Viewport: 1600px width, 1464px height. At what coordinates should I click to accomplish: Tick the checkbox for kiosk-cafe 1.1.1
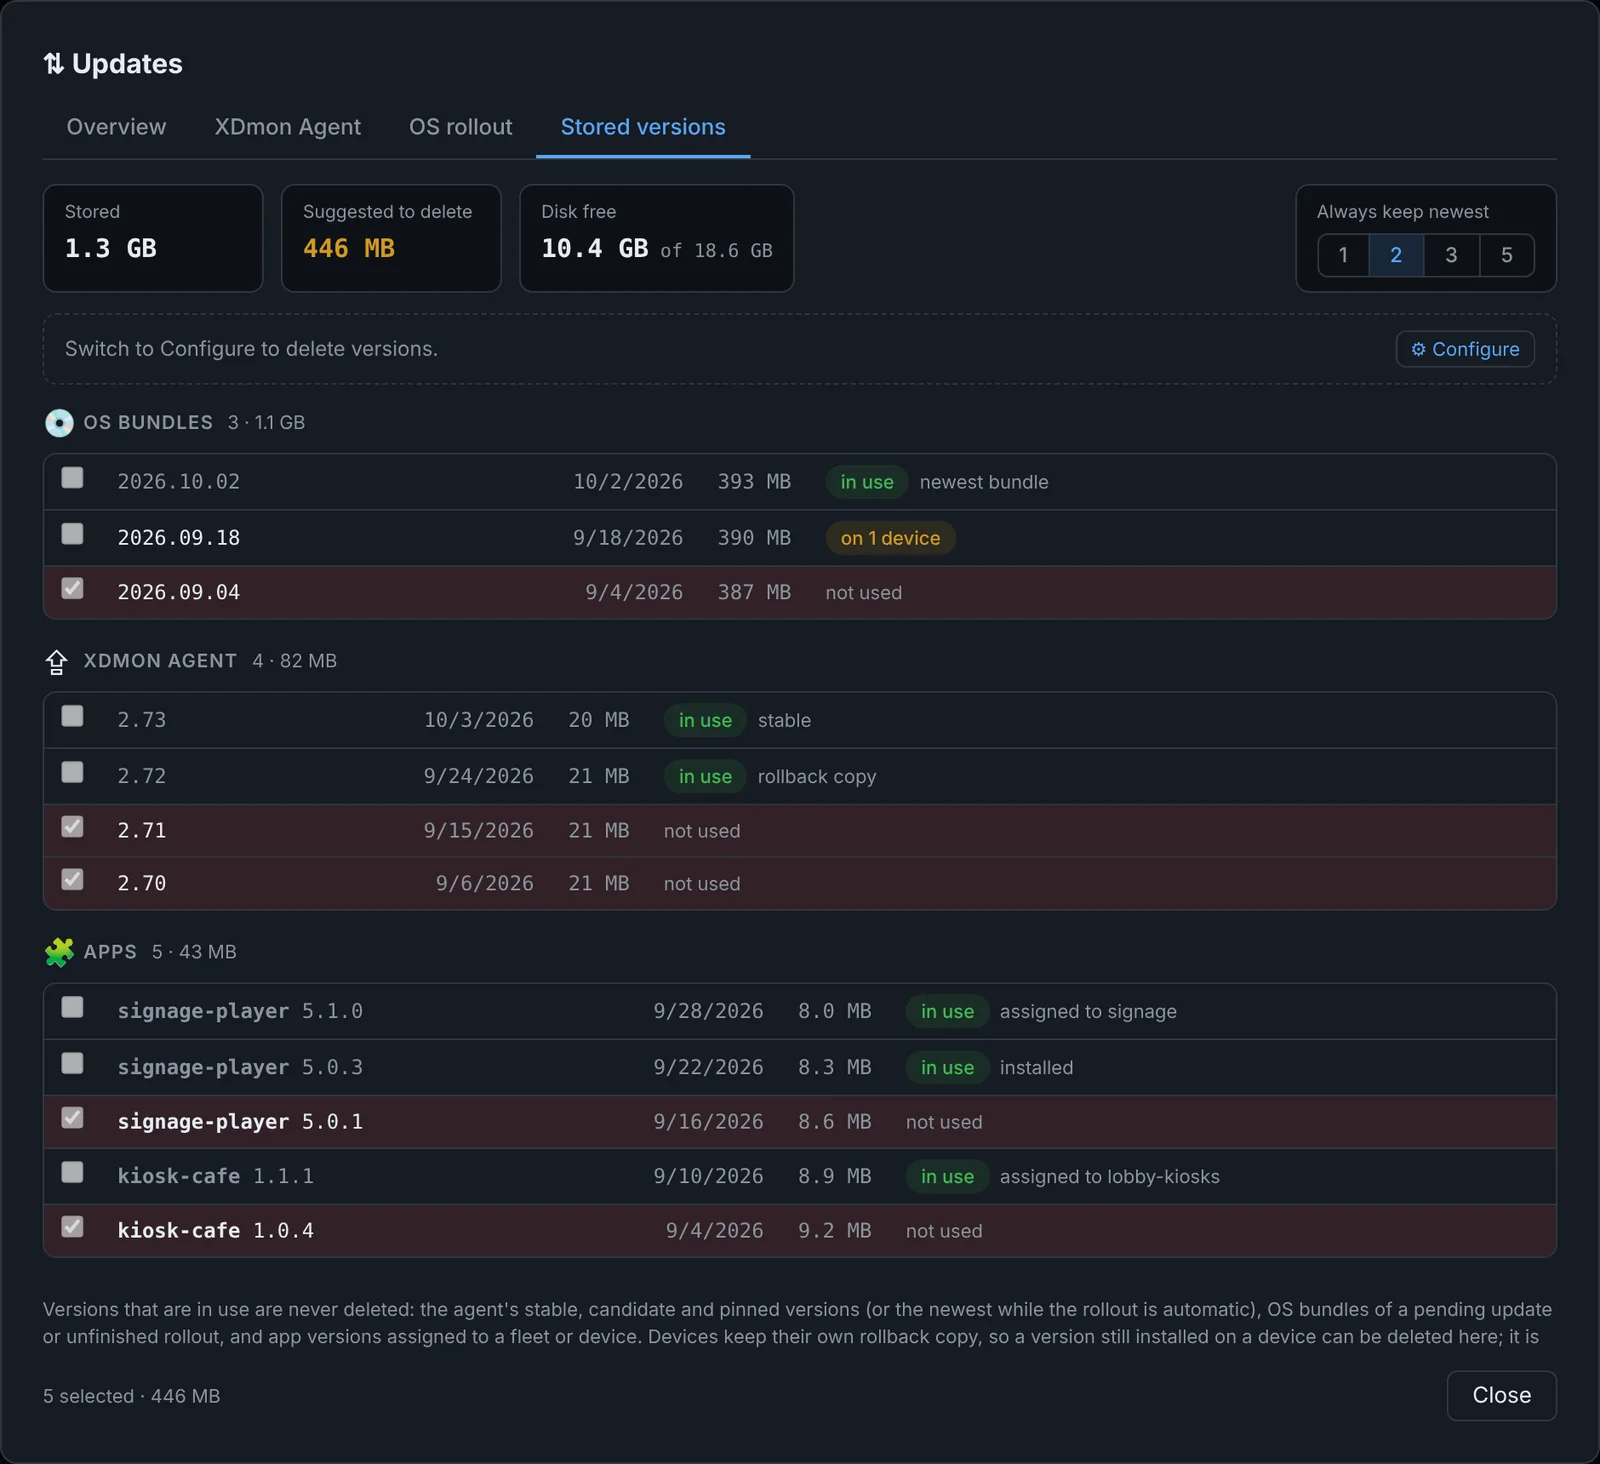(x=72, y=1172)
